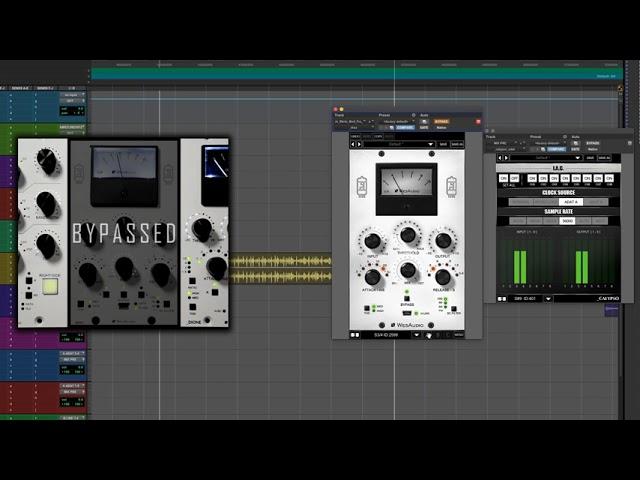
Task: Toggle the THD button on compressor
Action: 367,308
